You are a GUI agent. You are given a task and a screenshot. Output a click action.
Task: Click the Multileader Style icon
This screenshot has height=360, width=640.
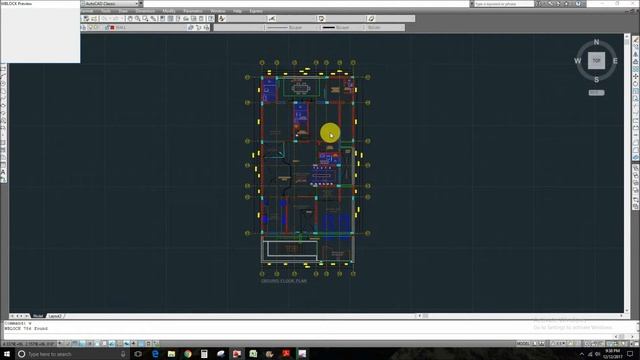(371, 19)
